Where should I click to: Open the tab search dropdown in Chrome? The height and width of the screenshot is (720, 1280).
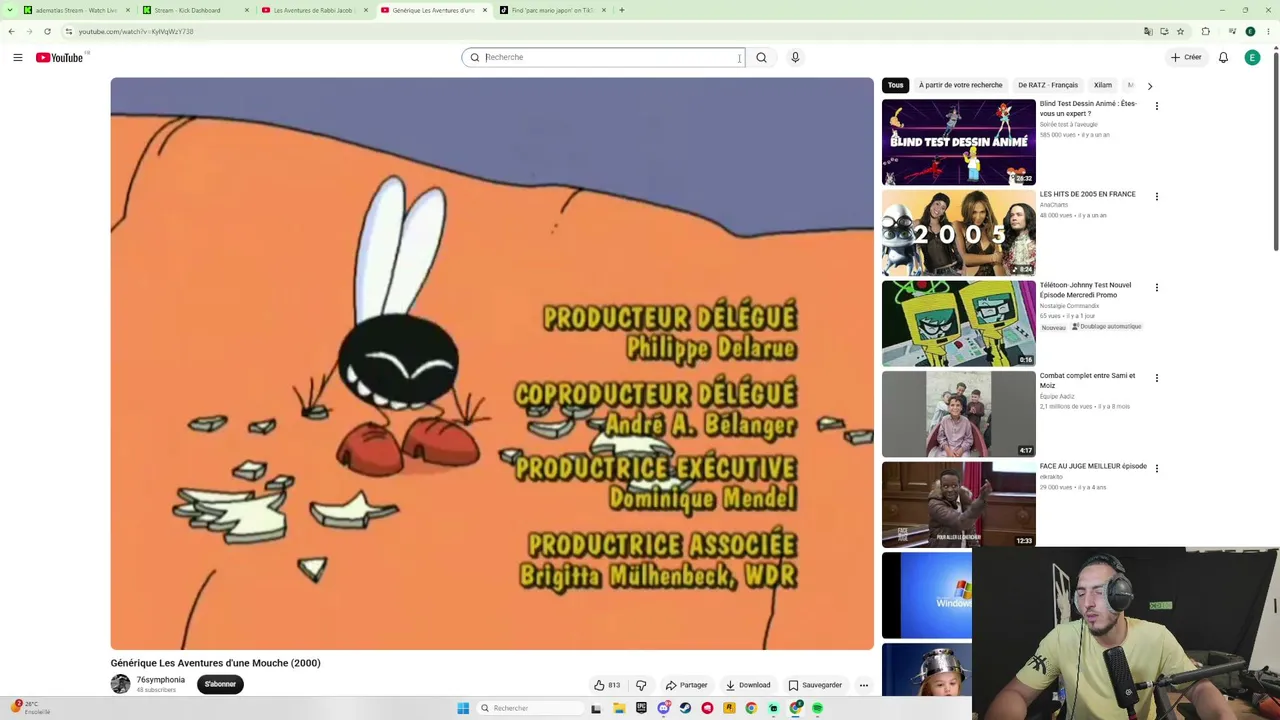click(10, 10)
